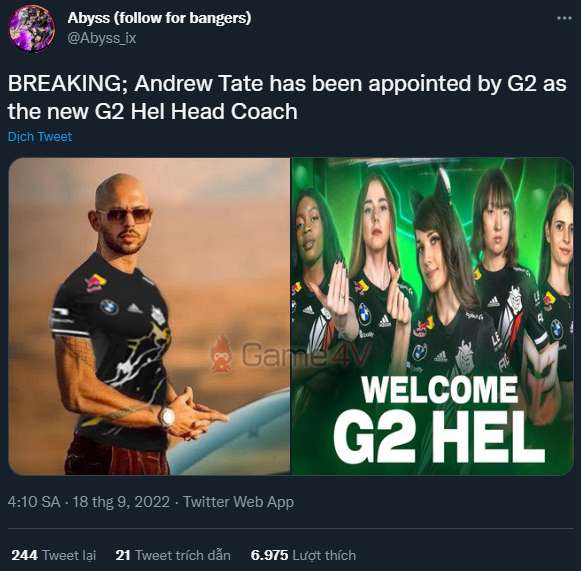This screenshot has width=581, height=571.
Task: View the 244 Tweet lại retweets list
Action: point(54,555)
